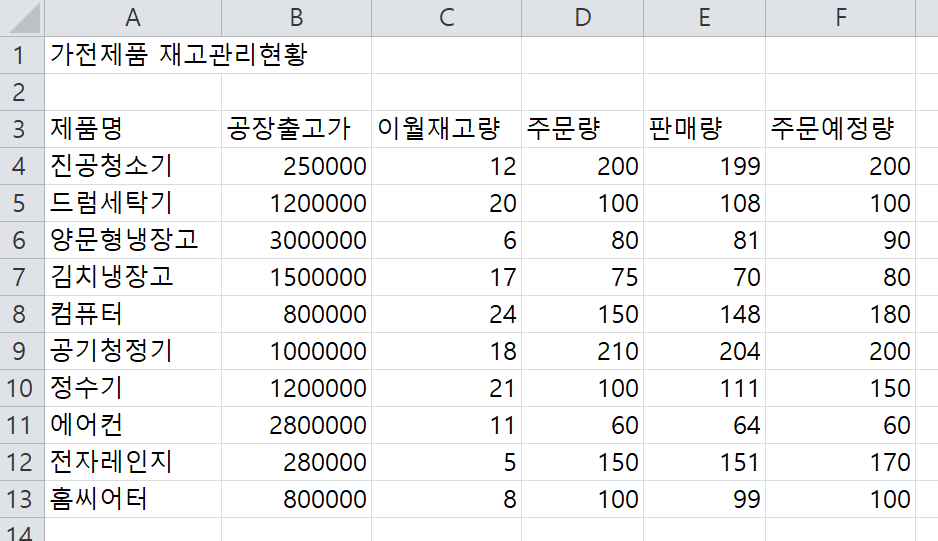938x541 pixels.
Task: Select the 컴퓨터 cell
Action: (133, 314)
